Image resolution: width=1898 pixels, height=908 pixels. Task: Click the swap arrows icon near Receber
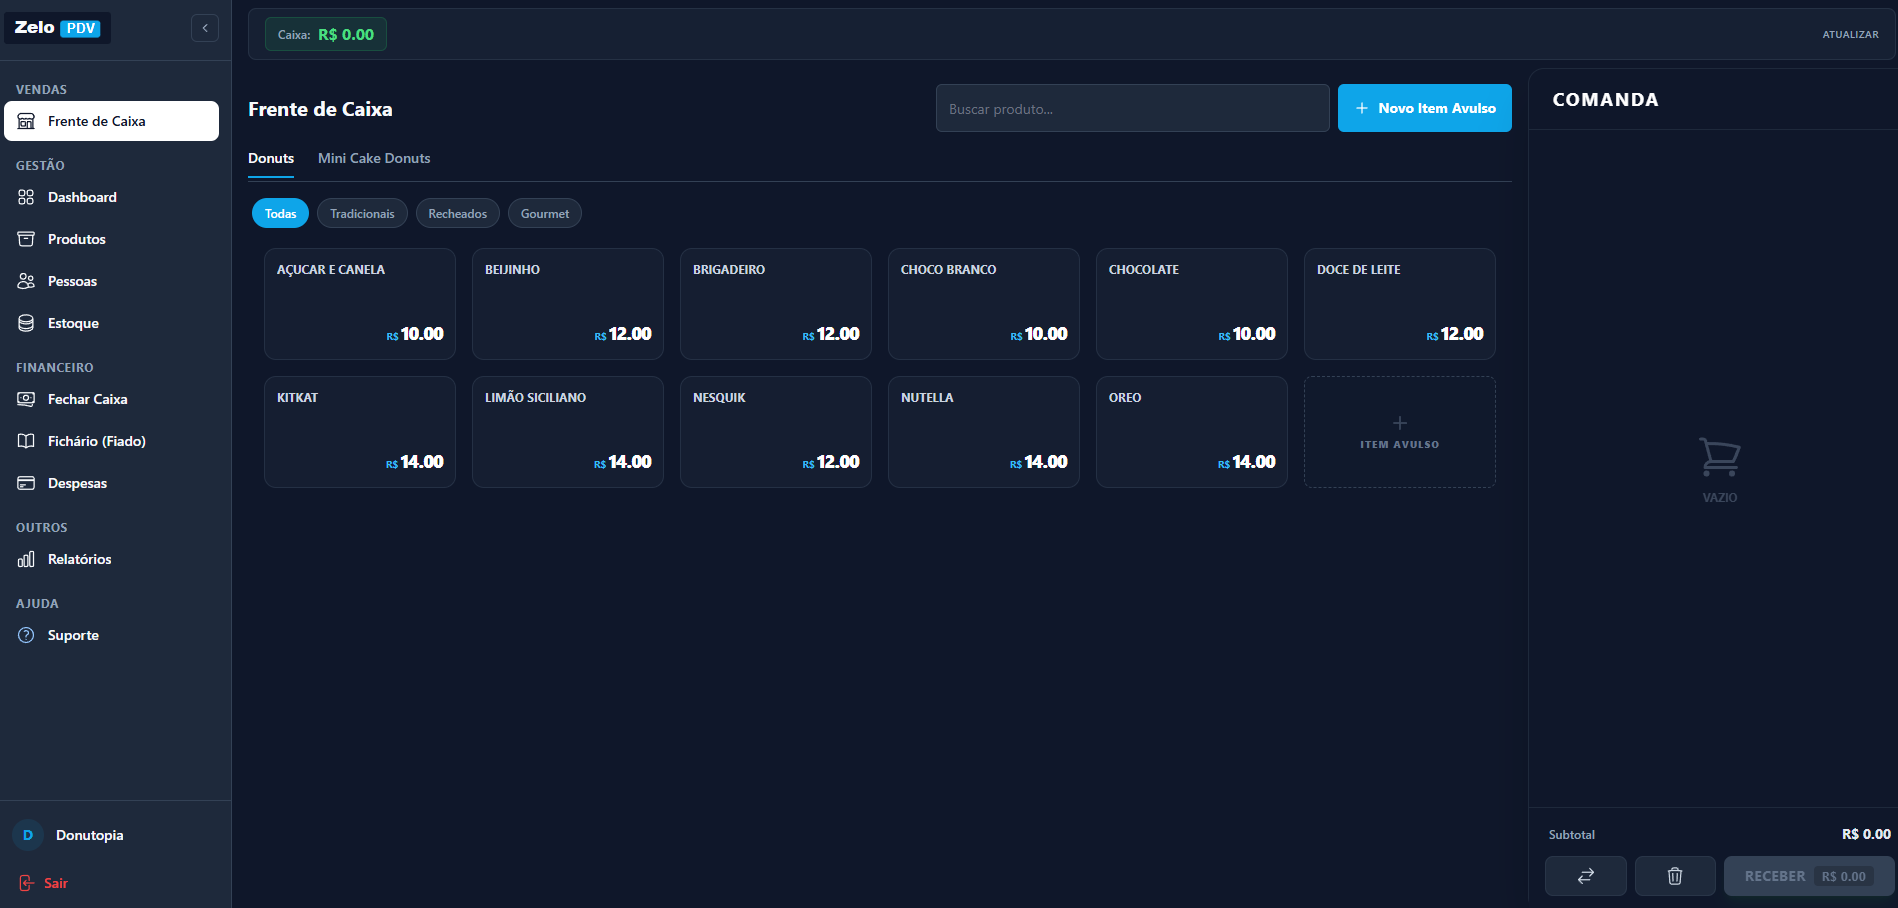tap(1586, 875)
